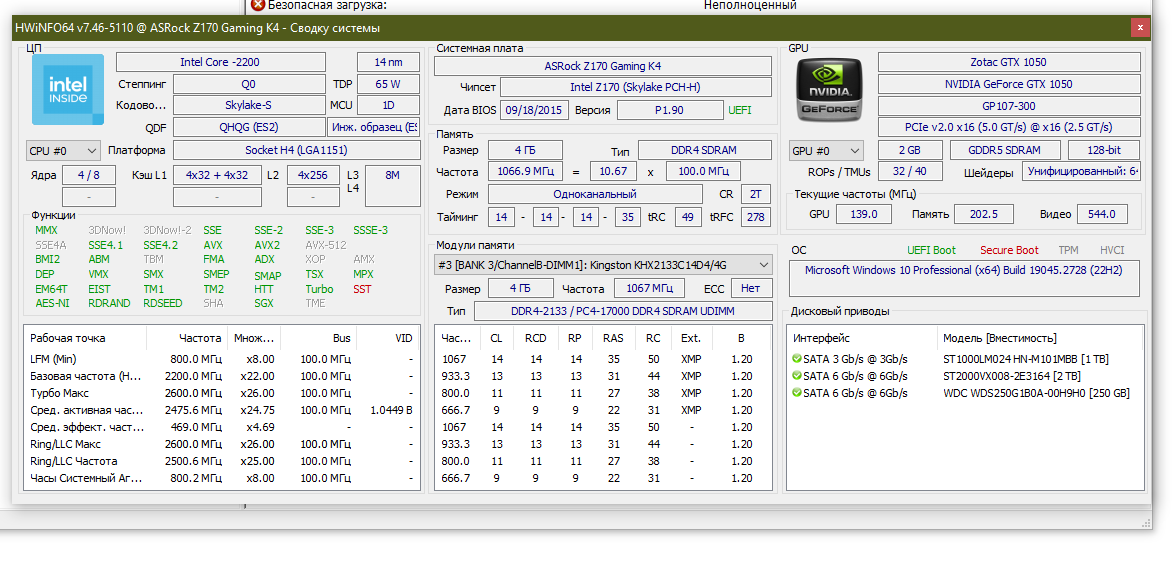The height and width of the screenshot is (568, 1175).
Task: Click the QHQG (ES2) QDF field
Action: tap(250, 127)
